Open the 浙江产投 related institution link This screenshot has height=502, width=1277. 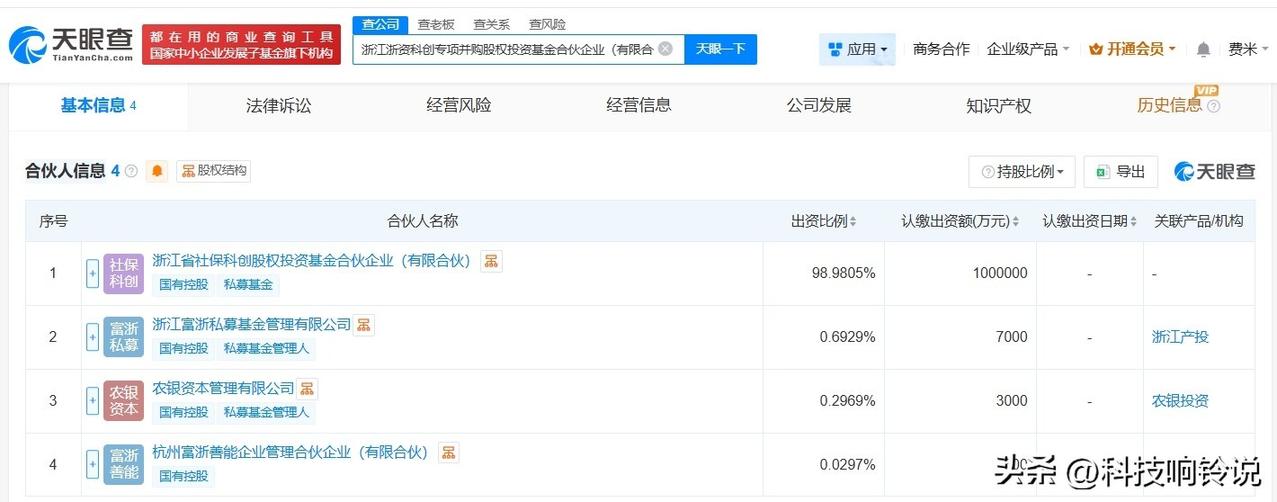pos(1180,337)
